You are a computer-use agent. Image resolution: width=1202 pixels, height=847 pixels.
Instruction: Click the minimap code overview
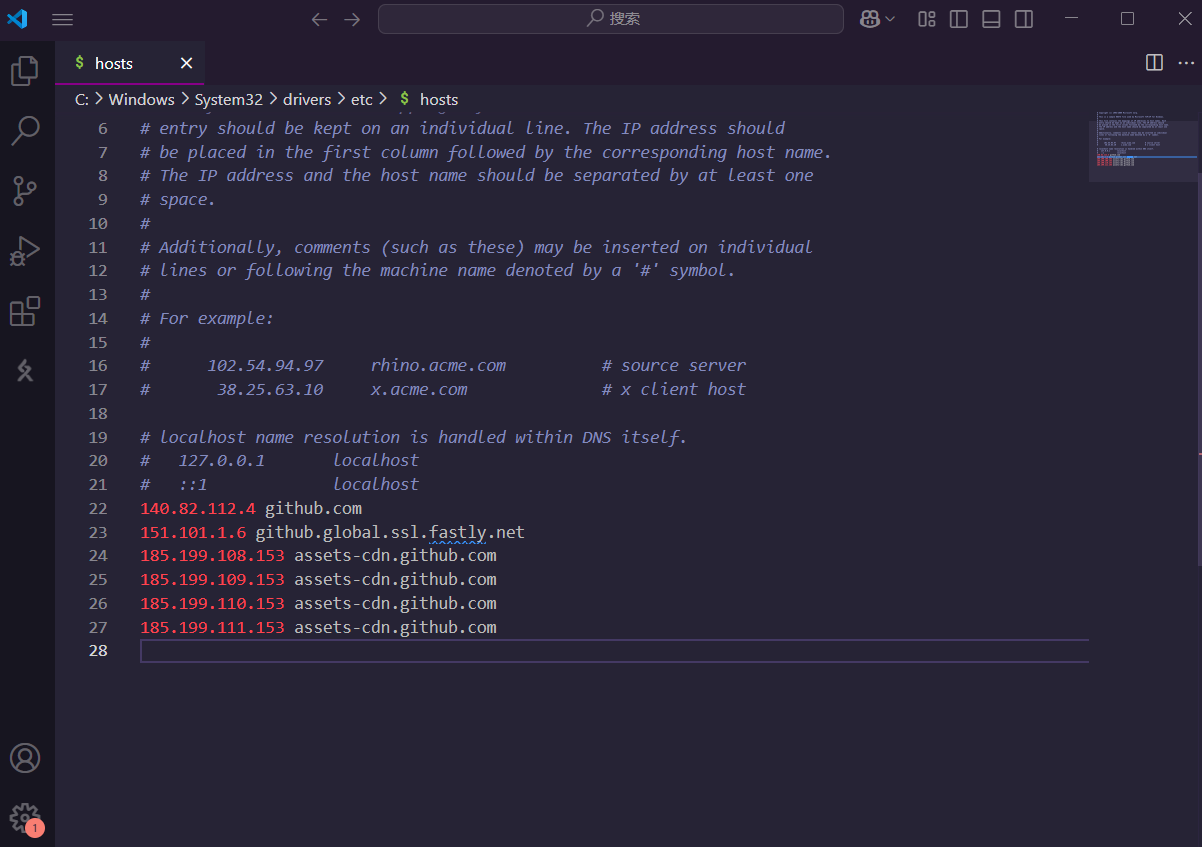pyautogui.click(x=1143, y=148)
